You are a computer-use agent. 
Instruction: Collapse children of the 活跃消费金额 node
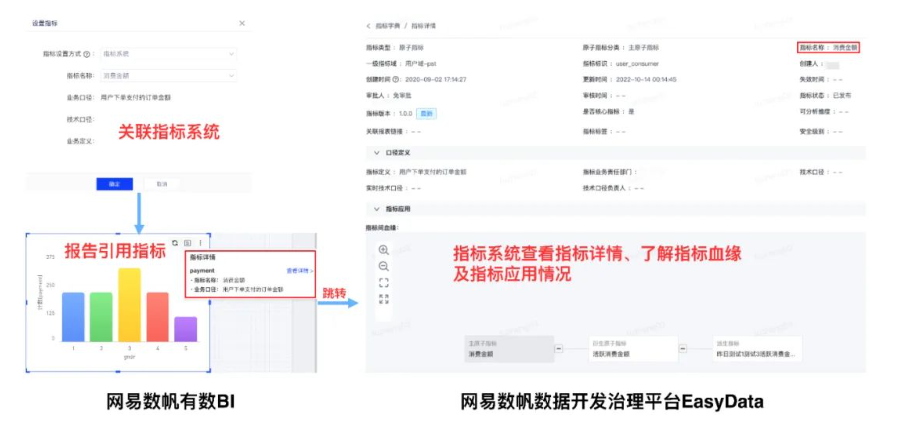coord(683,349)
